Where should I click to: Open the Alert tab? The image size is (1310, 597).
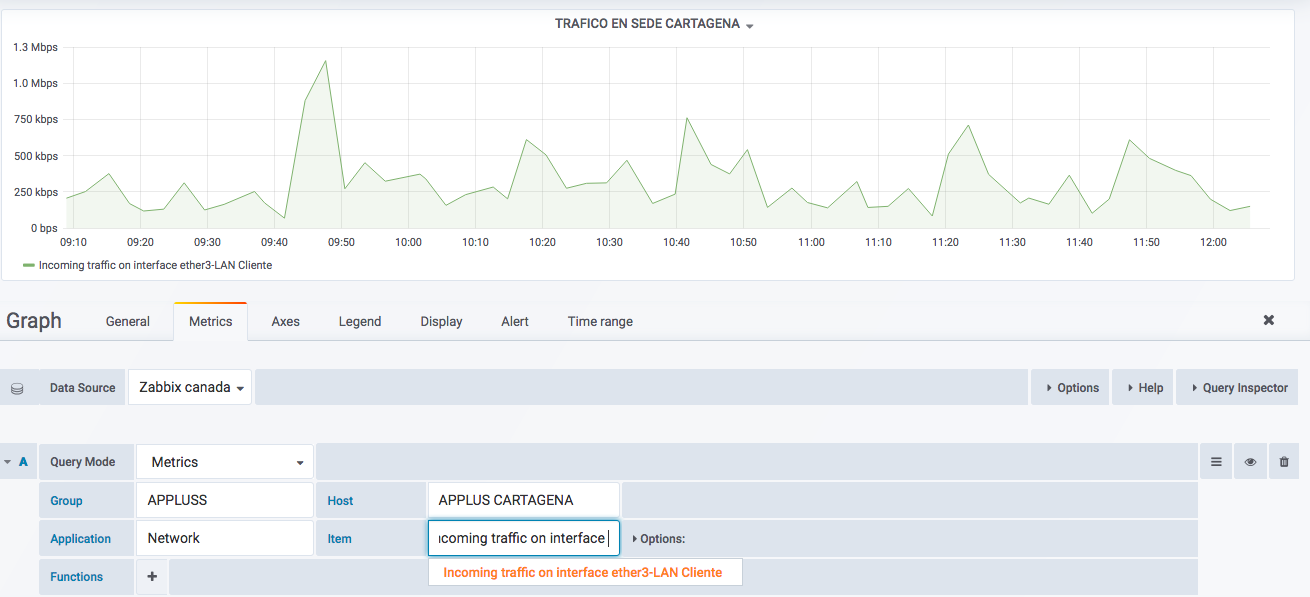point(514,321)
